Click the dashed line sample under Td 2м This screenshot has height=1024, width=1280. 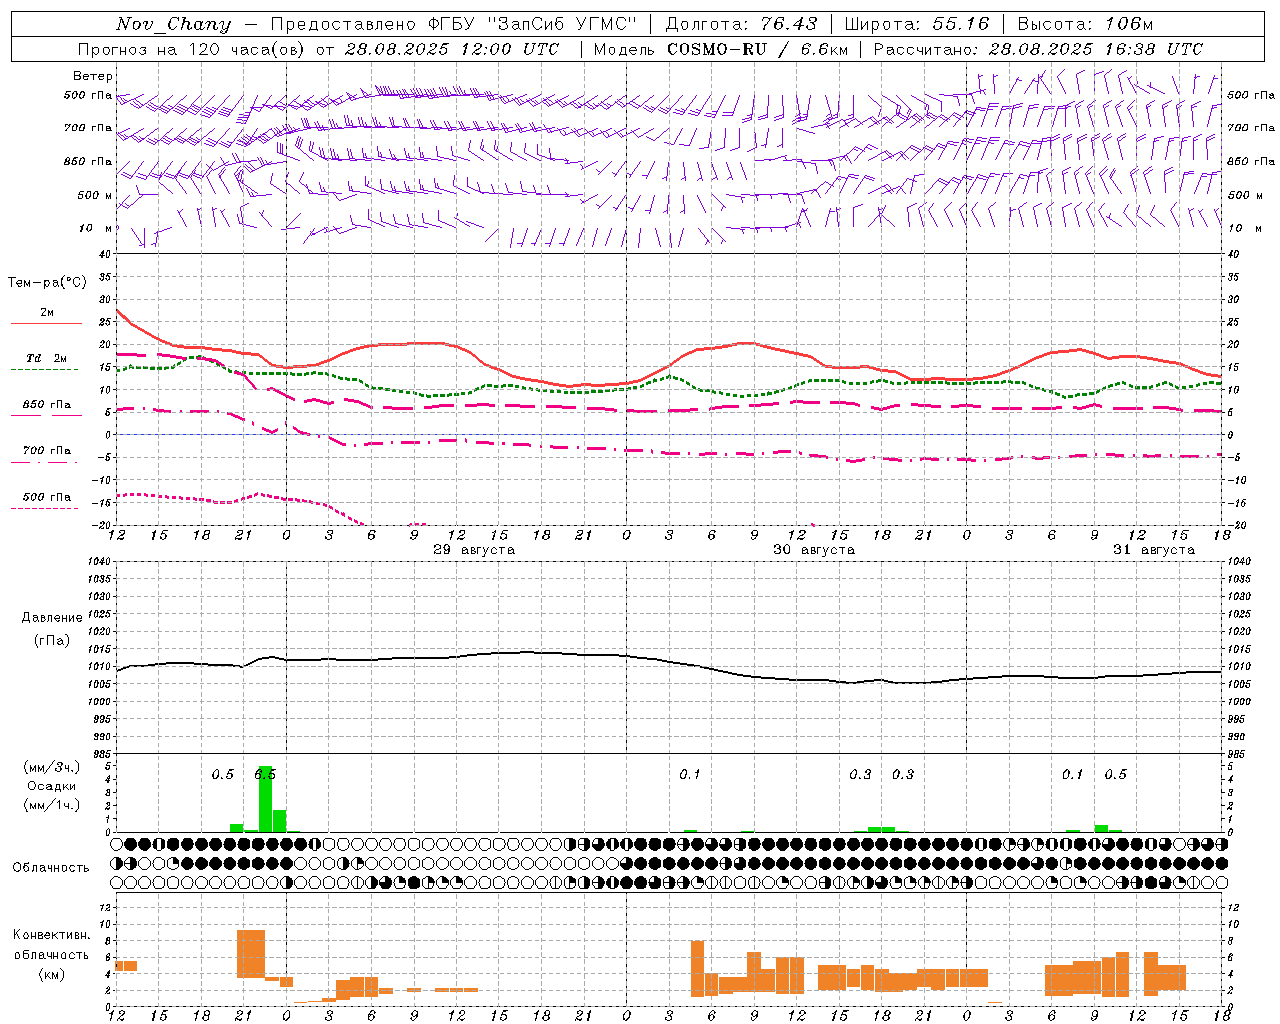click(45, 370)
